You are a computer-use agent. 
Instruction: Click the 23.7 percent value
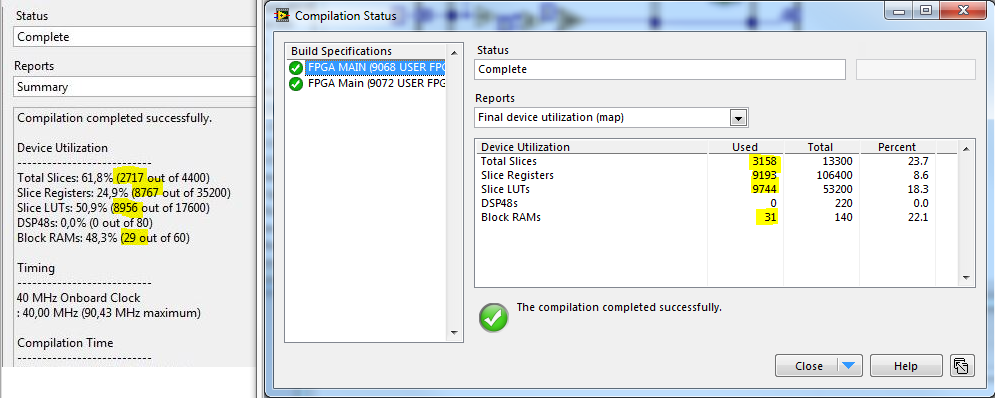pyautogui.click(x=918, y=161)
